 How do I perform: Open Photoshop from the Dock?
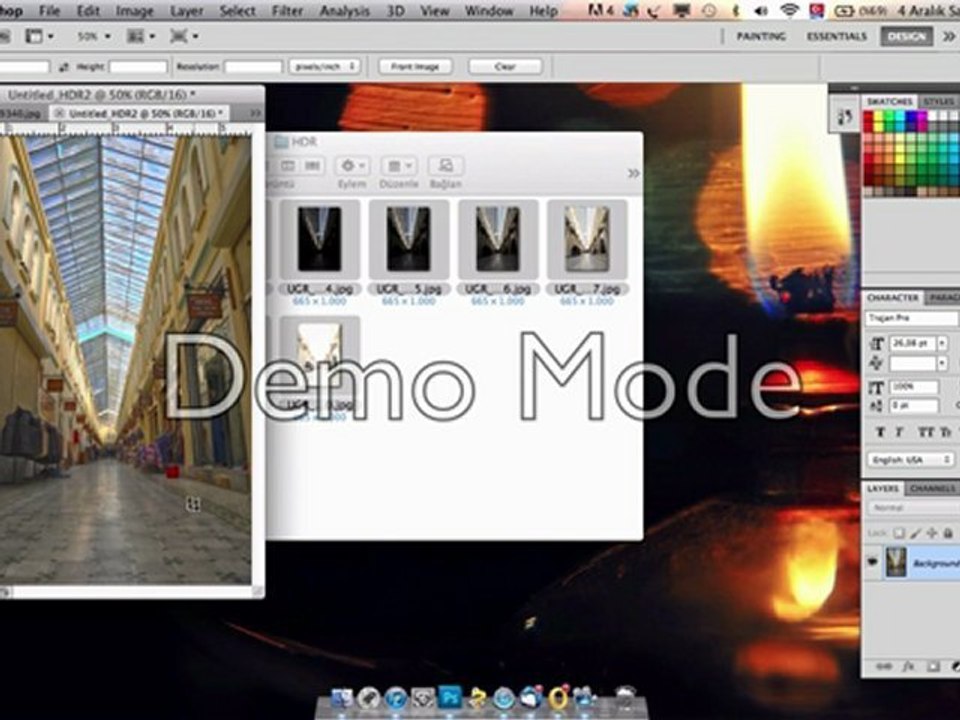click(449, 697)
